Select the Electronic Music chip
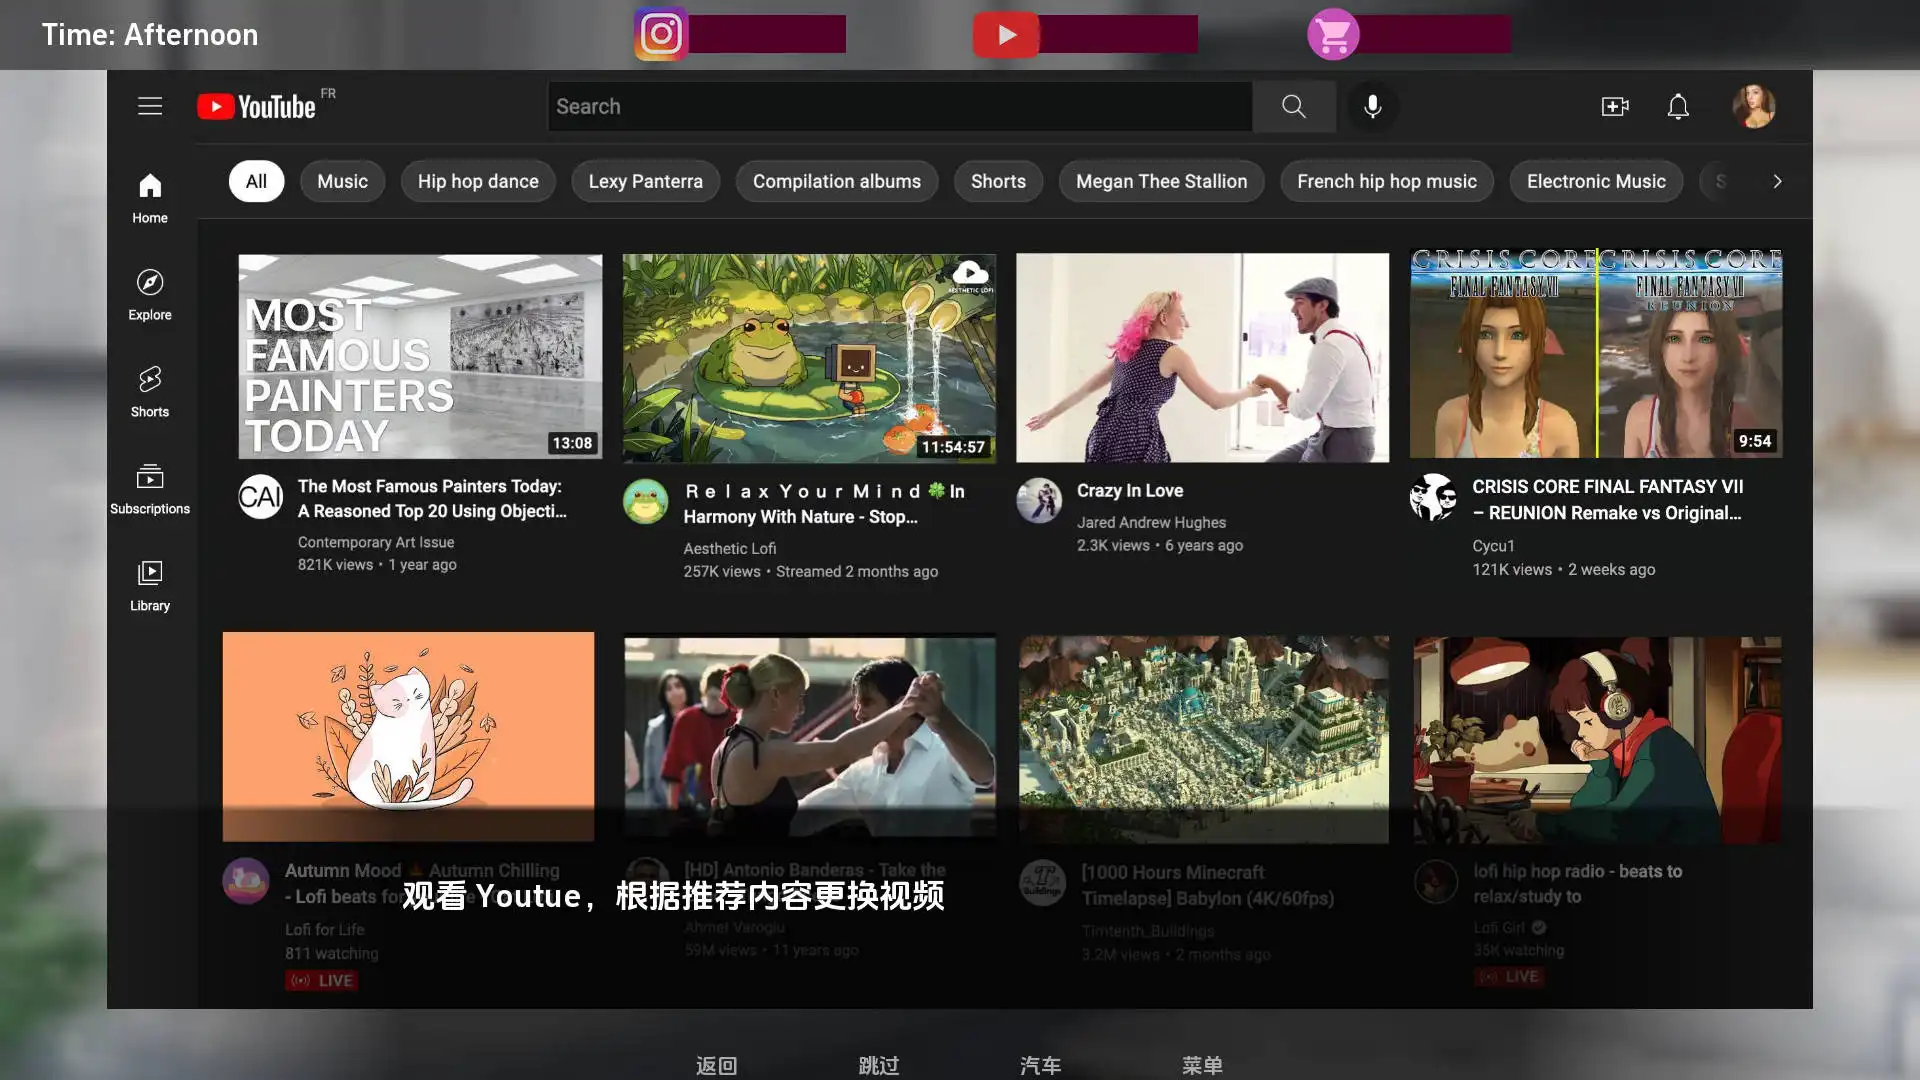The width and height of the screenshot is (1920, 1080). 1595,181
